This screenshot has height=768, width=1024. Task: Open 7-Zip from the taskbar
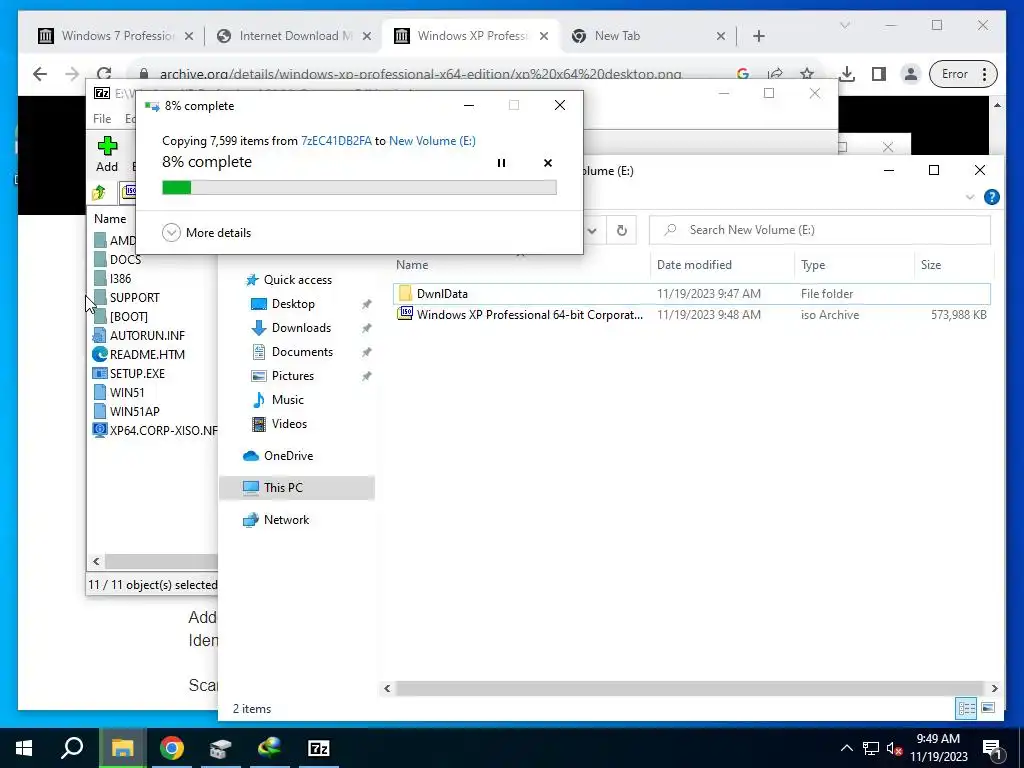(x=319, y=748)
